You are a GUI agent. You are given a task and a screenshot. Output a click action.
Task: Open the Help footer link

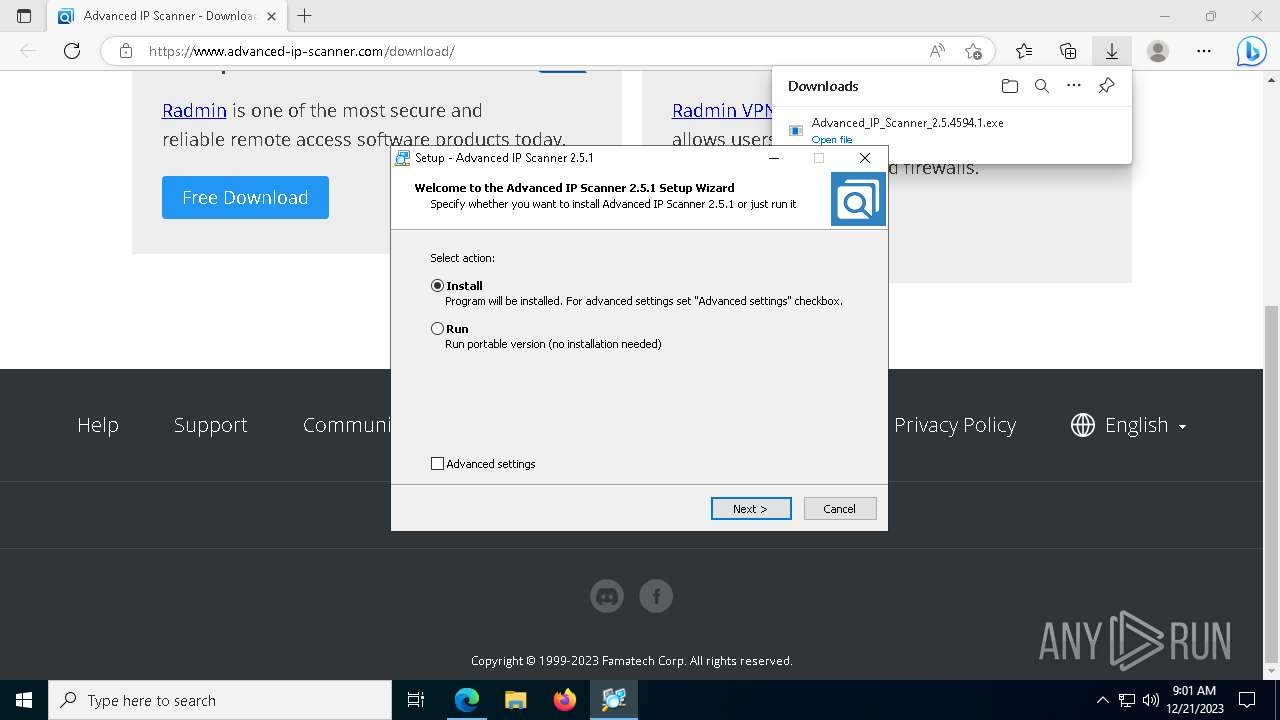point(98,425)
